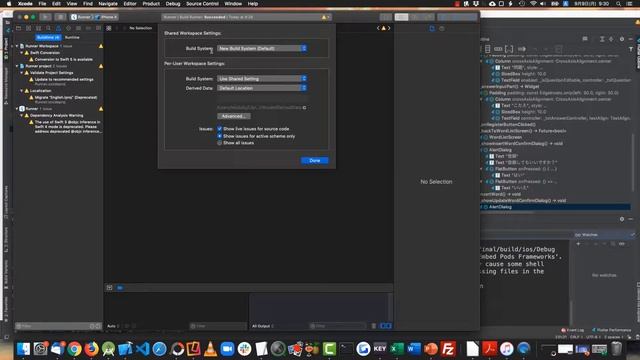This screenshot has height=360, width=640.
Task: Reveal derived data path with the arrow icon
Action: 304,108
